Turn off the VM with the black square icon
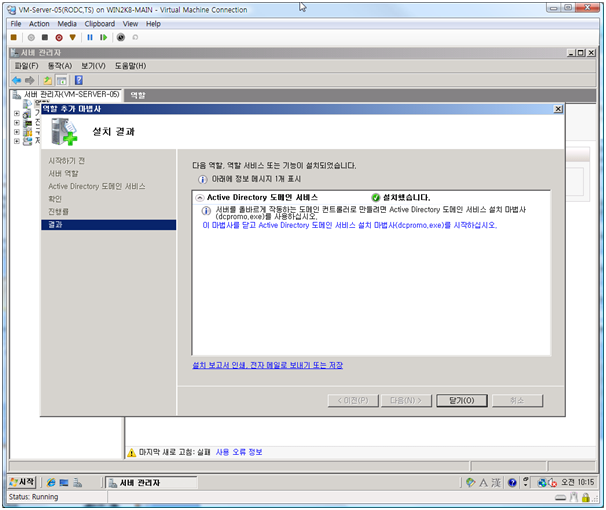Image resolution: width=606 pixels, height=510 pixels. tap(45, 37)
